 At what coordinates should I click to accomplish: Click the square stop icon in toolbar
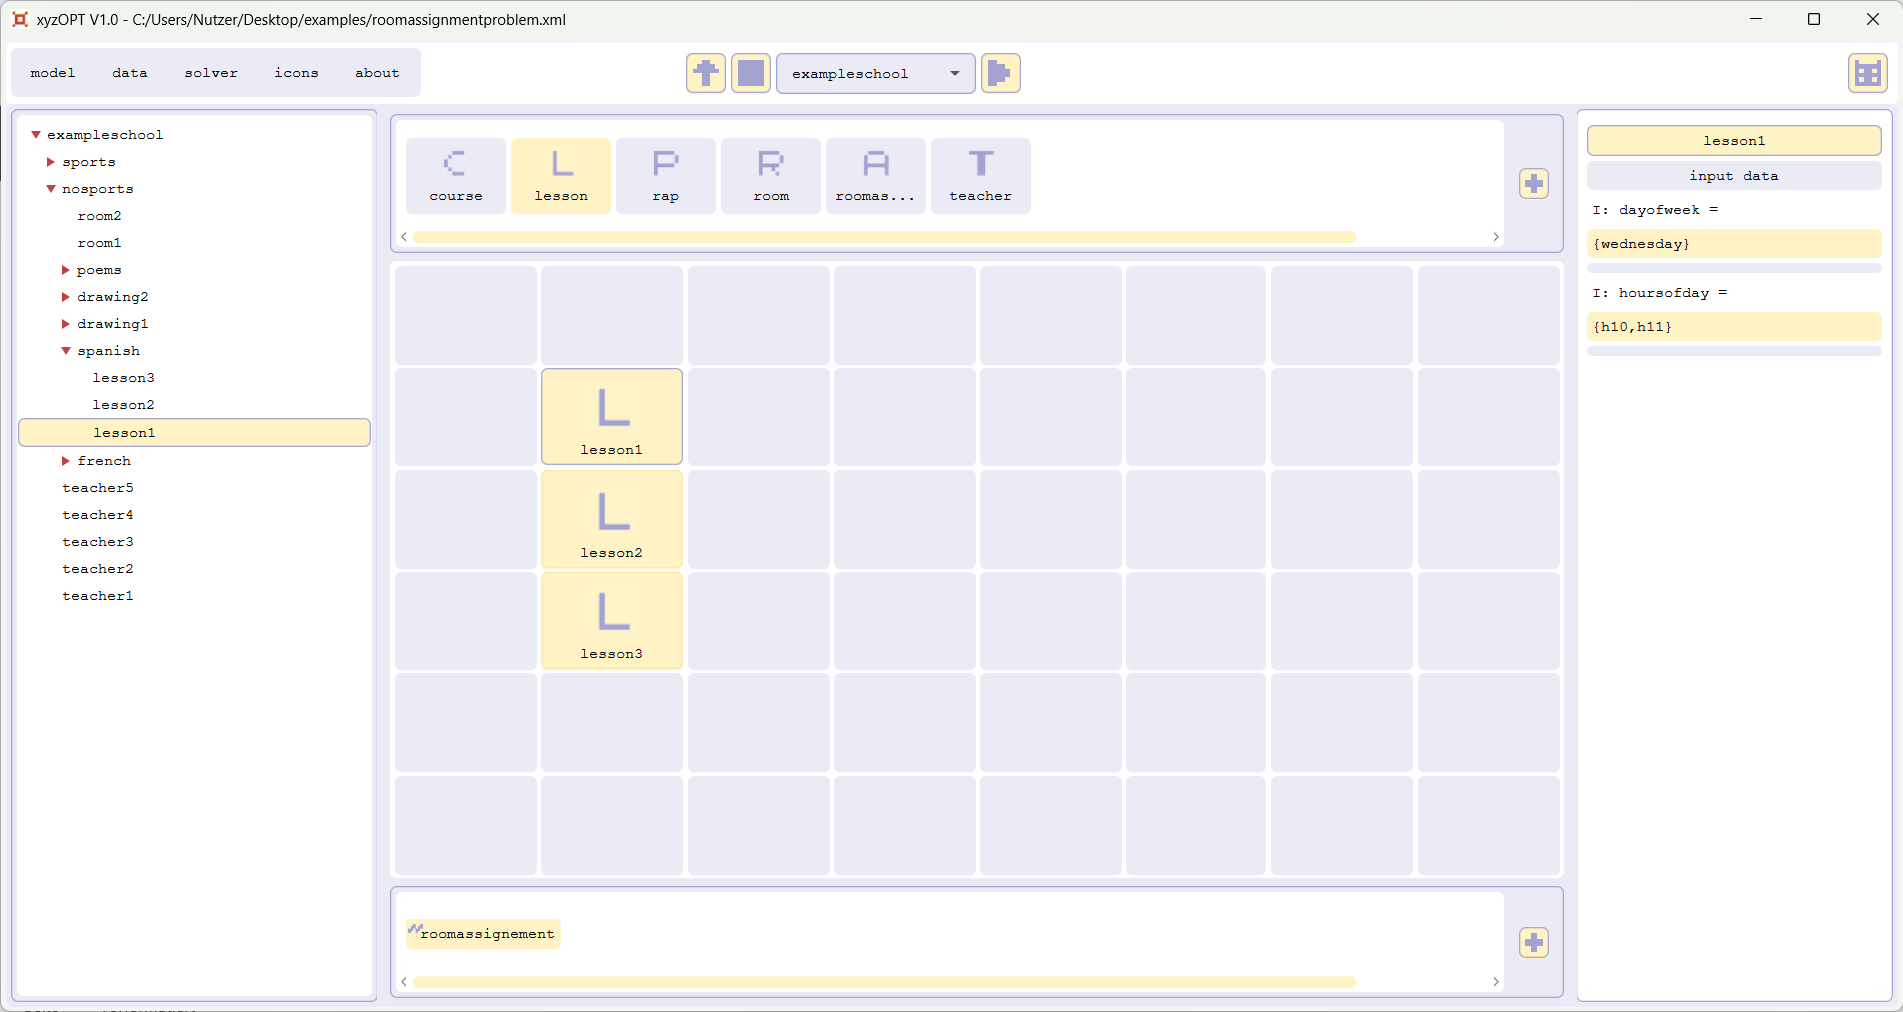(x=751, y=73)
